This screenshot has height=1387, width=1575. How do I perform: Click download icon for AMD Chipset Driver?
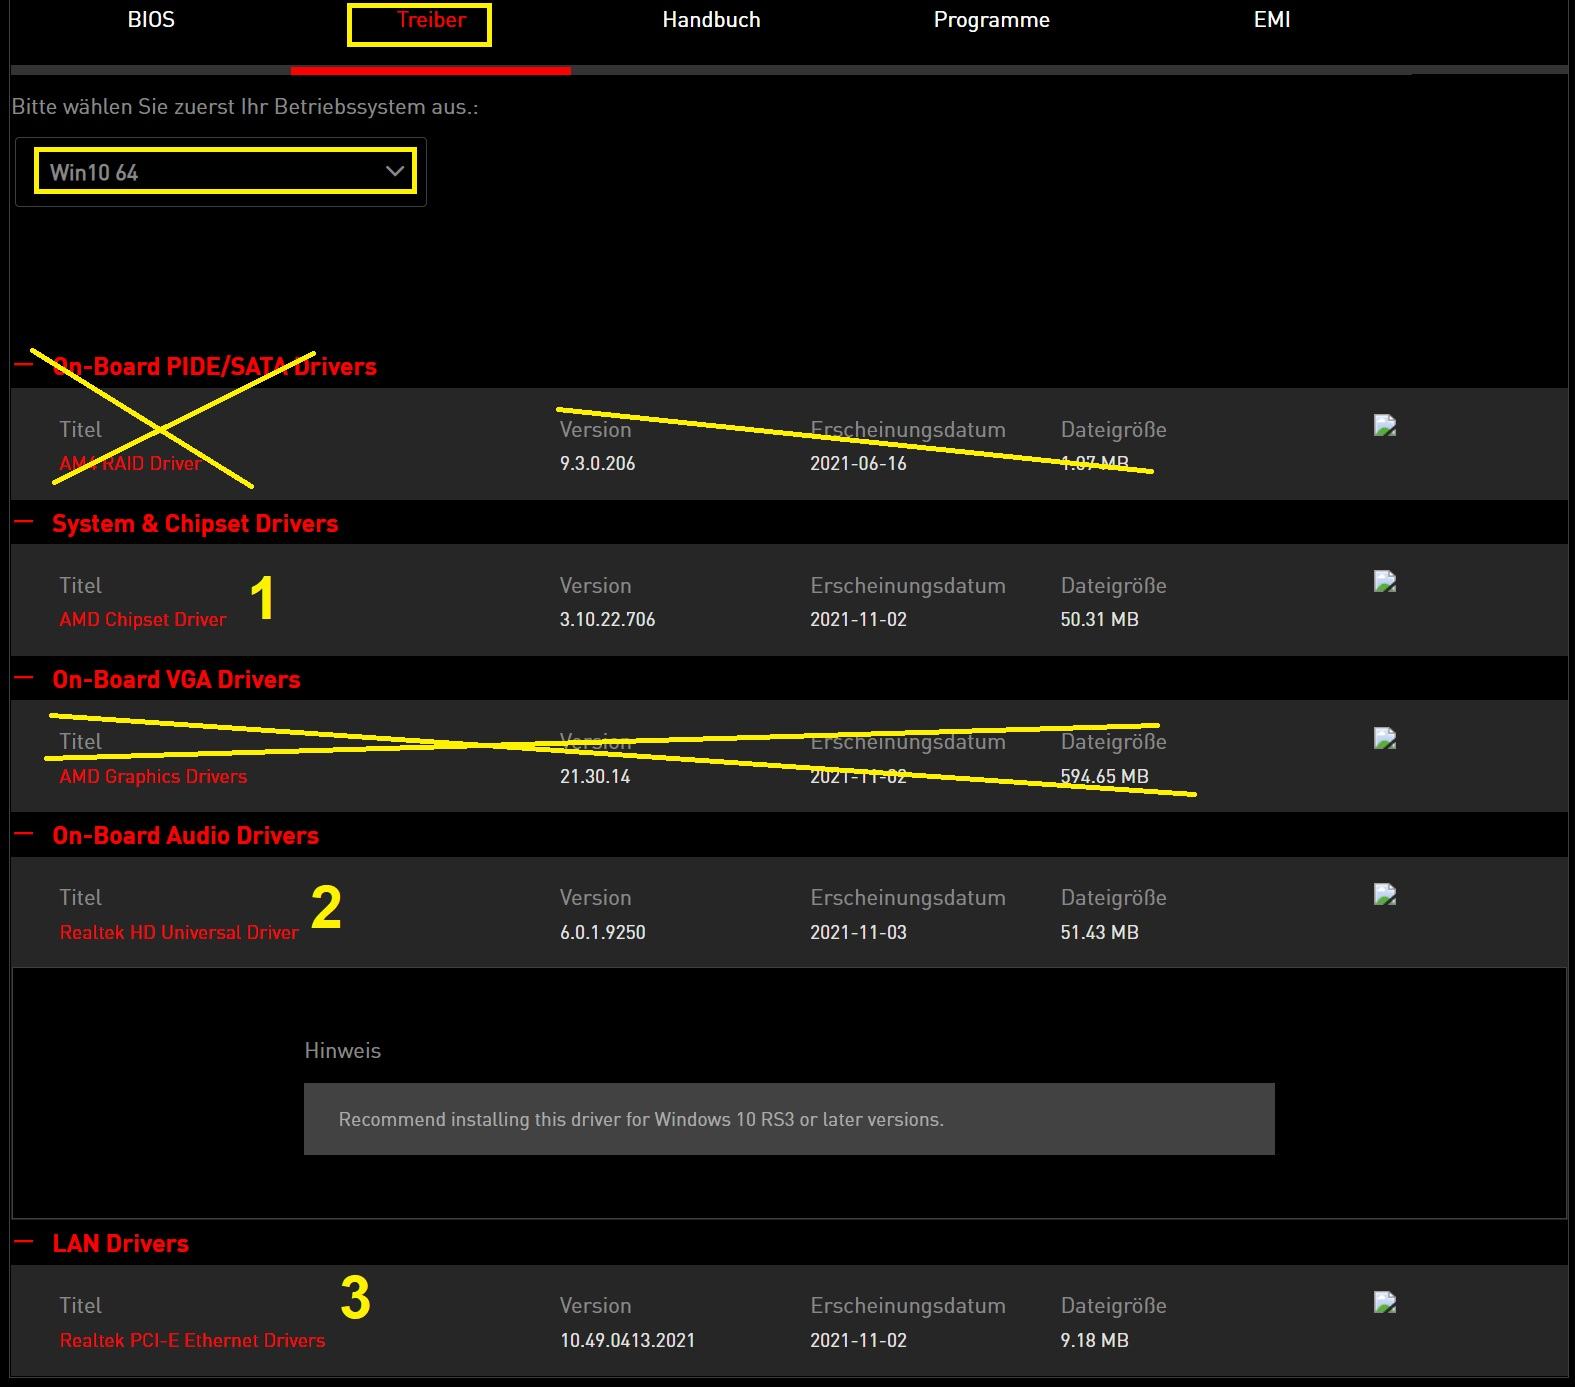click(x=1385, y=582)
